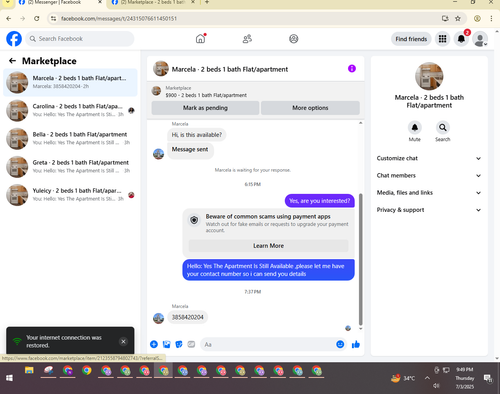Focus the Aa message input field

268,344
